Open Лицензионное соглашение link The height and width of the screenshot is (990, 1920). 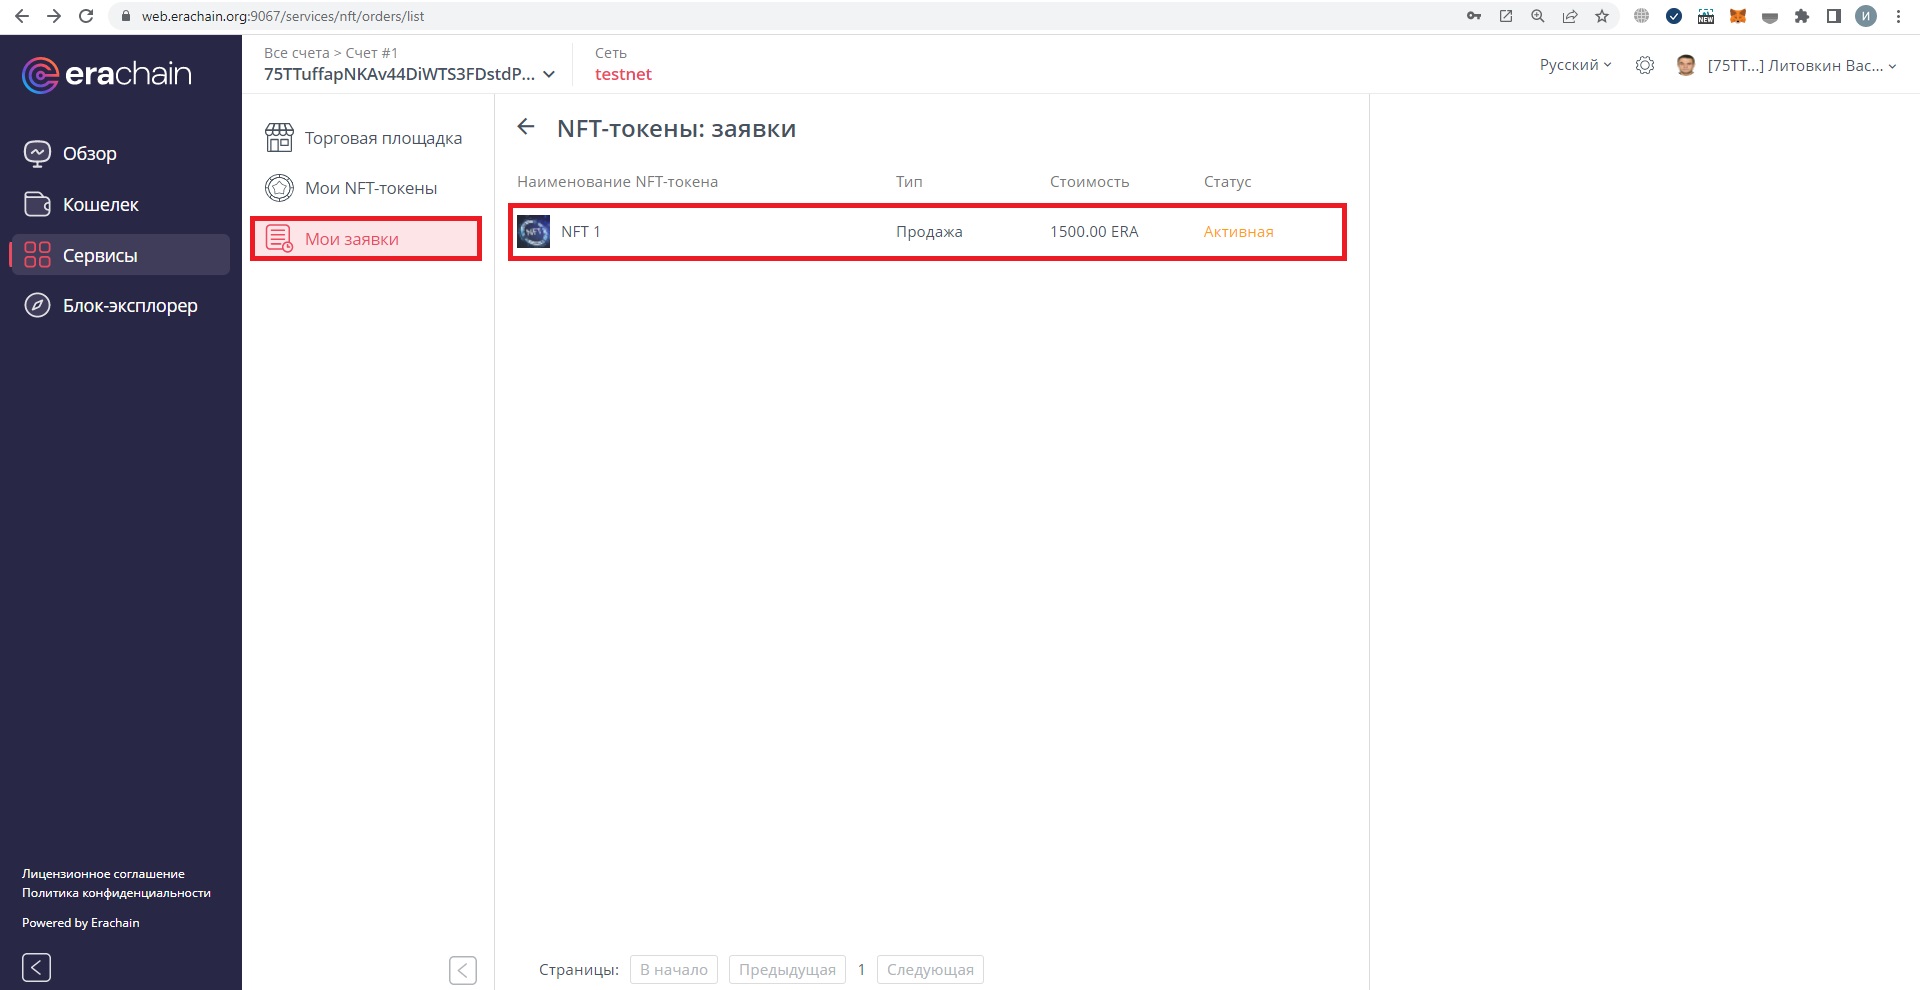click(103, 874)
